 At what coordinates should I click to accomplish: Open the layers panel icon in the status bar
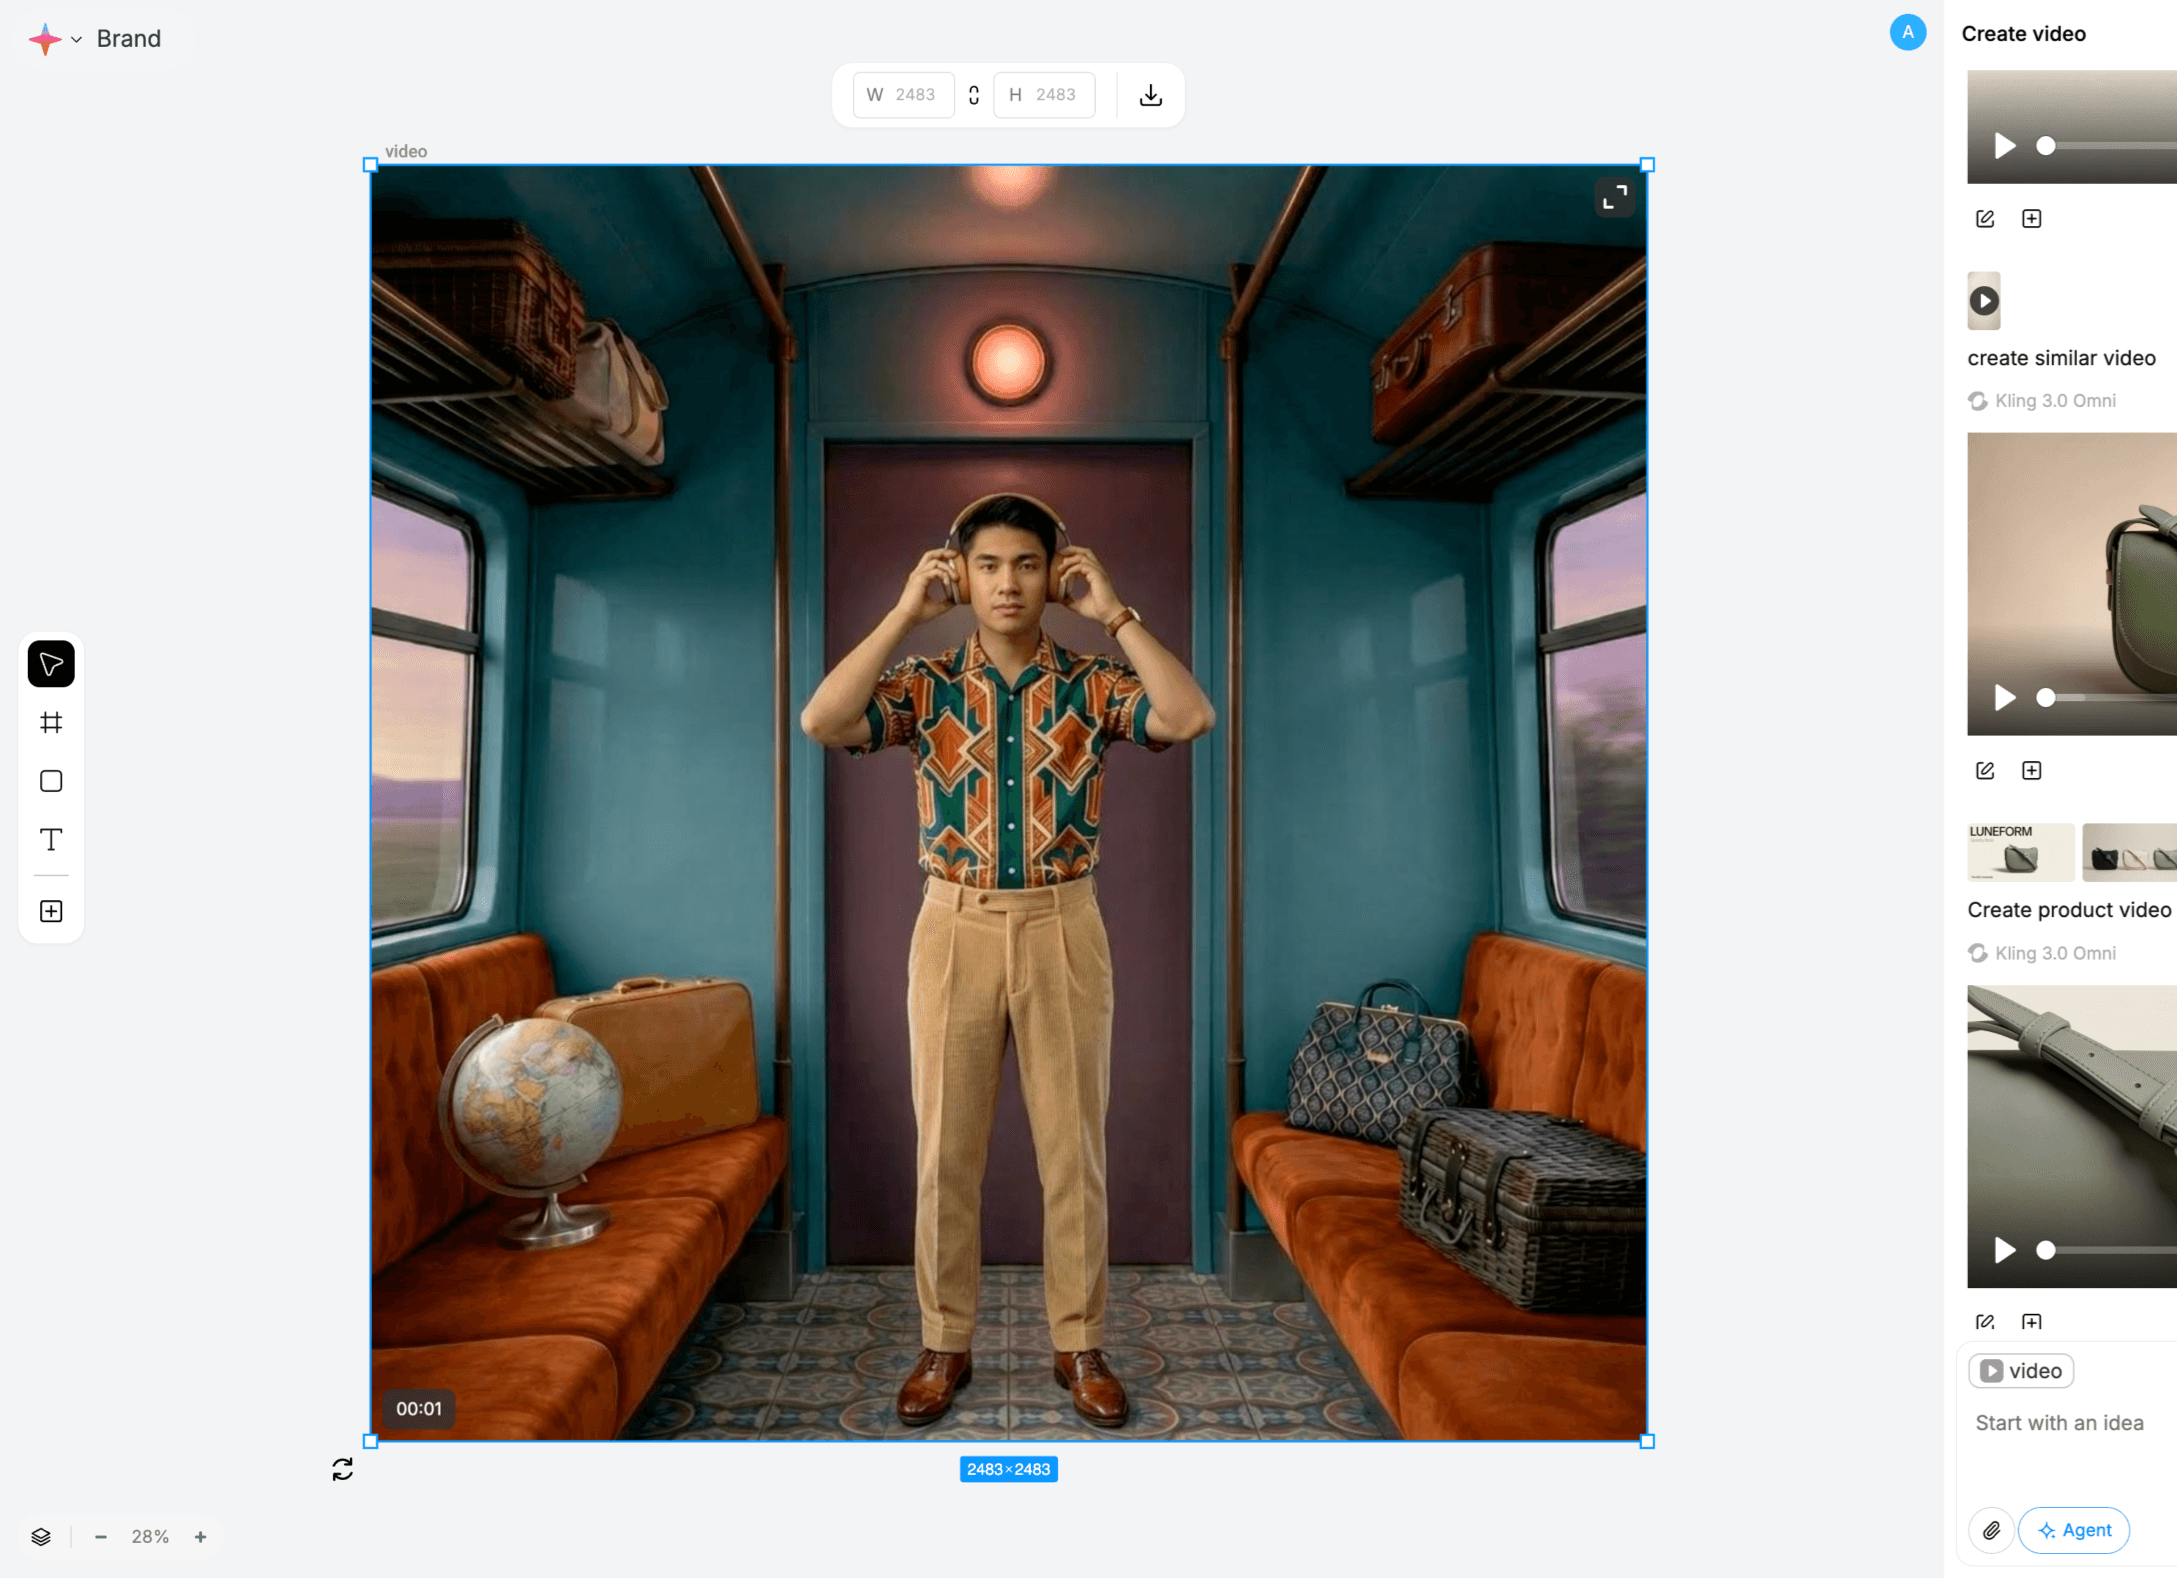[x=41, y=1536]
